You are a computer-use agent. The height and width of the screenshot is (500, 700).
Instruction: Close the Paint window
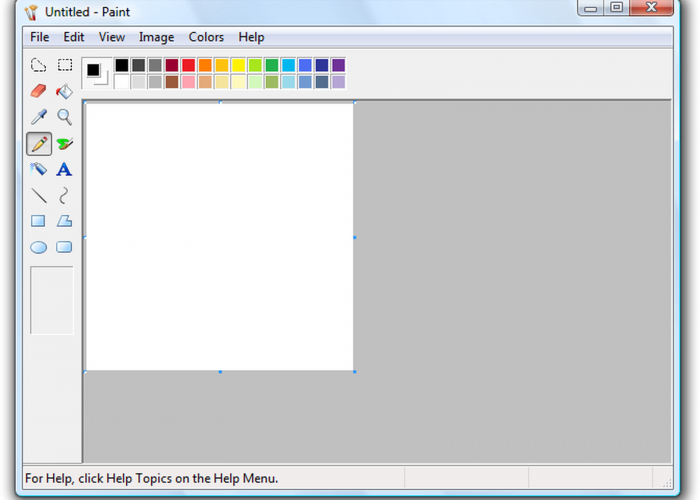tap(651, 8)
